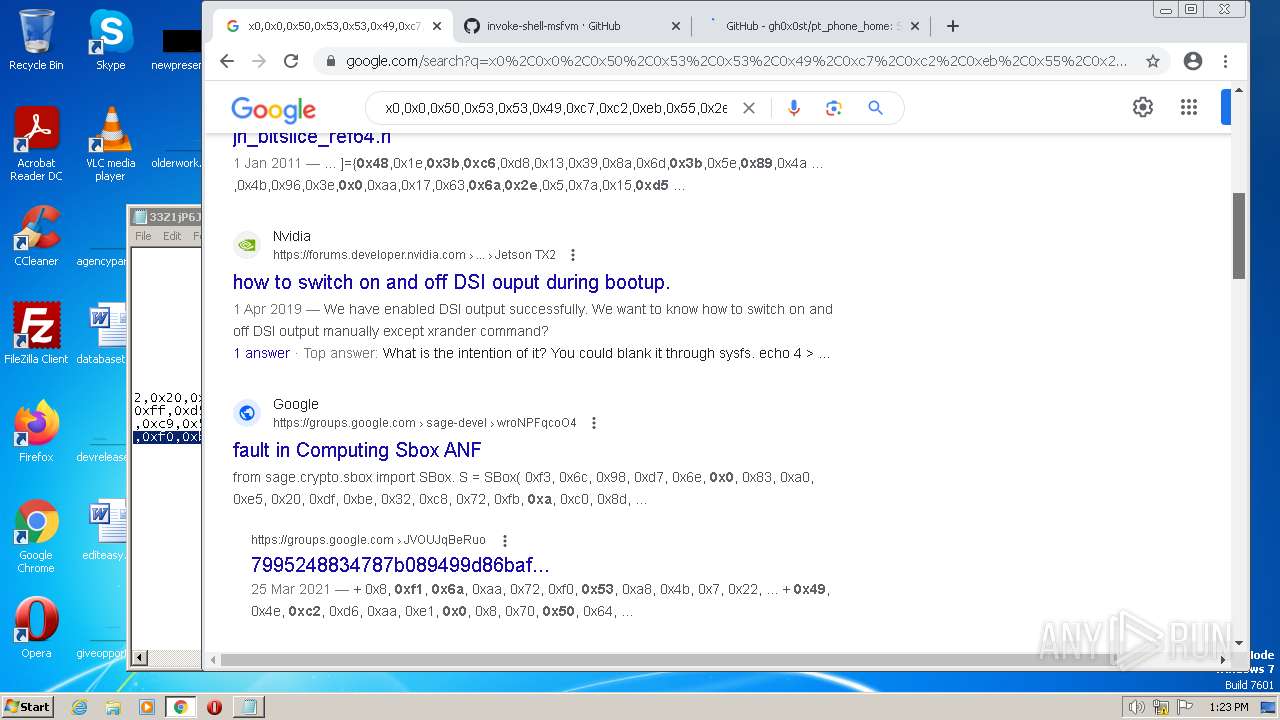Open Opera browser desktop shortcut

click(x=36, y=628)
